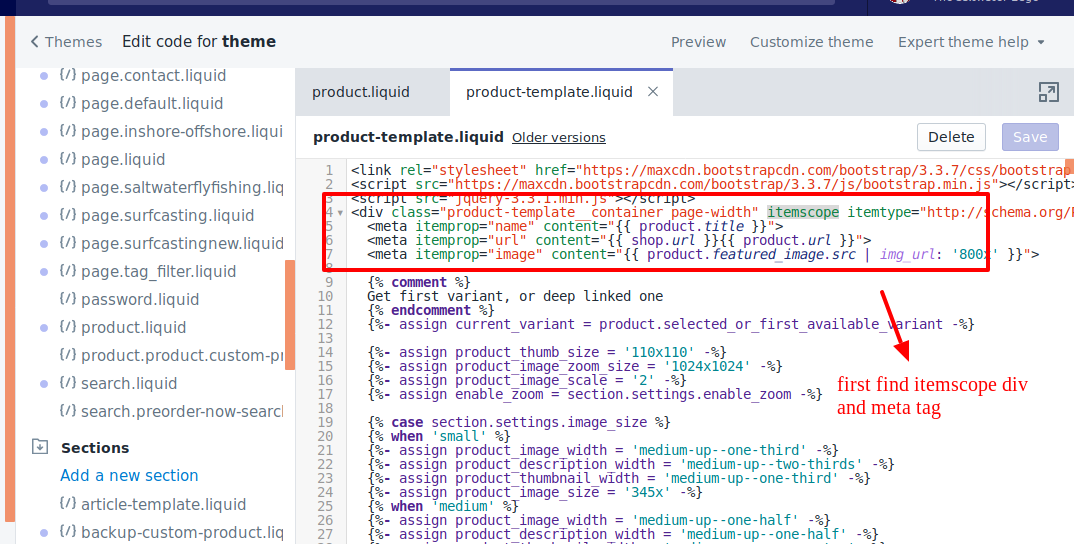Click liquid file icon beside page.inshore-offshore
This screenshot has height=544, width=1074.
point(67,131)
